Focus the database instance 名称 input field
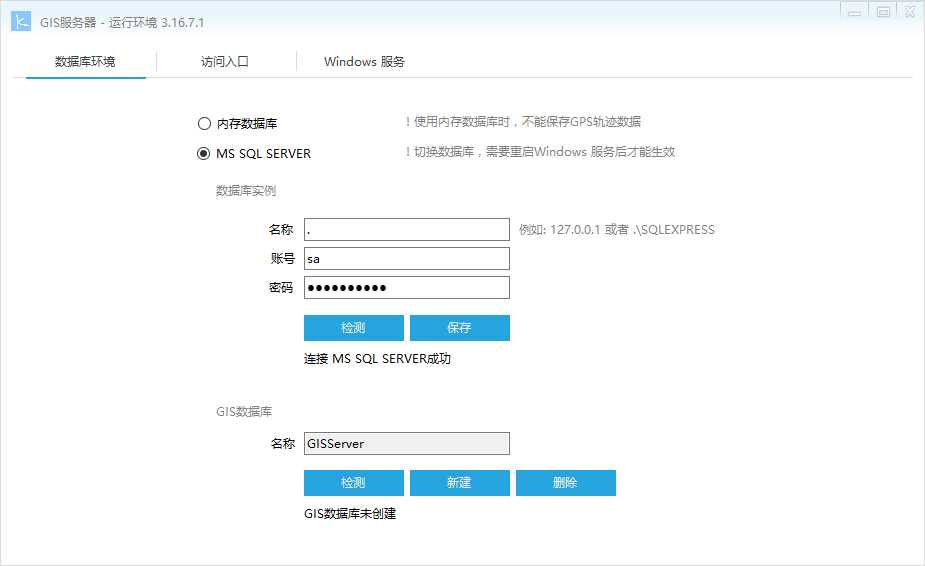The width and height of the screenshot is (925, 566). pos(406,230)
